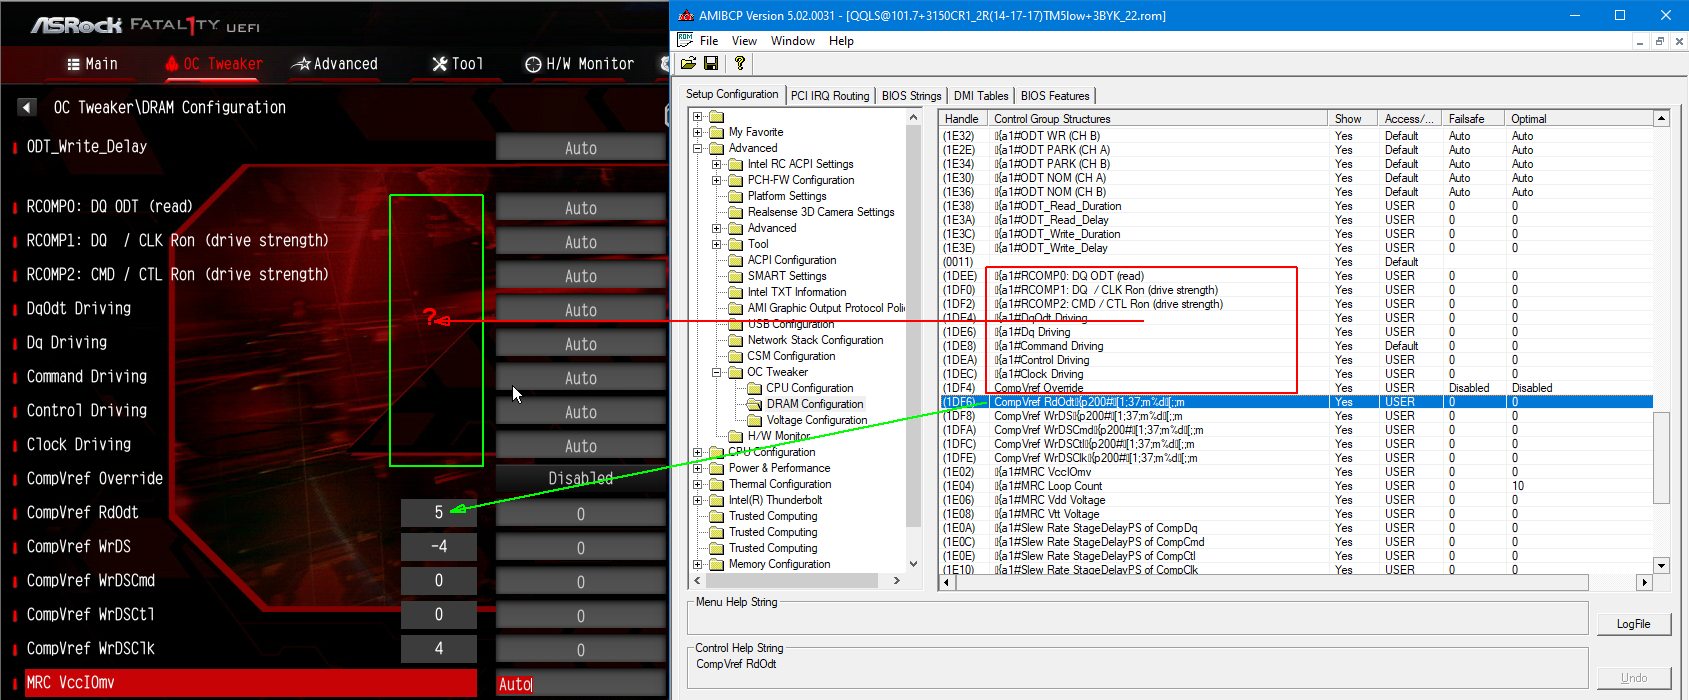Click the AMIBCP application icon in title bar
Screen dimensions: 1689x700
[x=686, y=15]
